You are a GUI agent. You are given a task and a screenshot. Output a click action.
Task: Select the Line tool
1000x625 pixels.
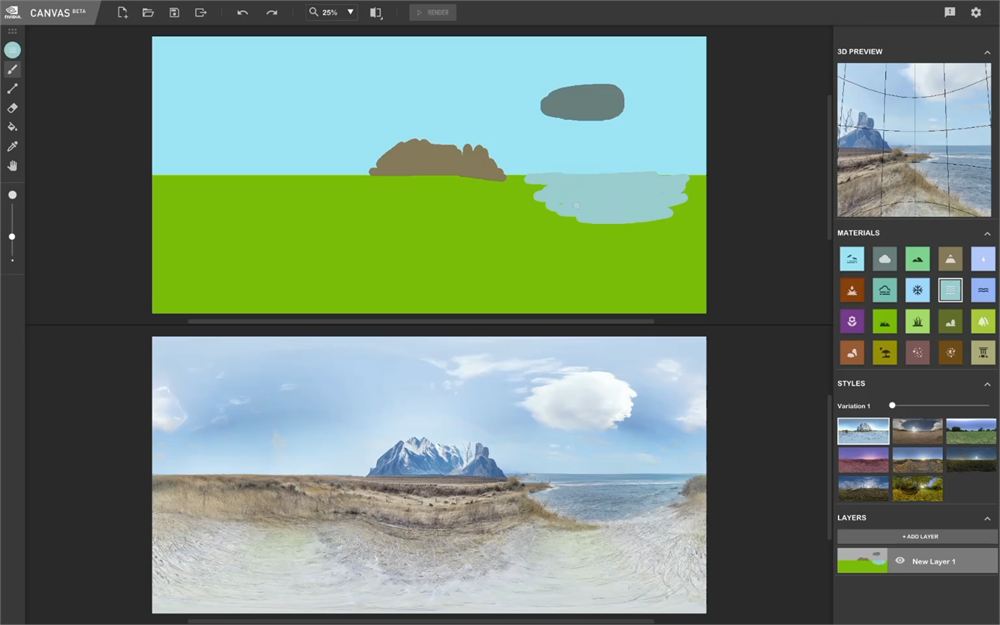pyautogui.click(x=12, y=89)
